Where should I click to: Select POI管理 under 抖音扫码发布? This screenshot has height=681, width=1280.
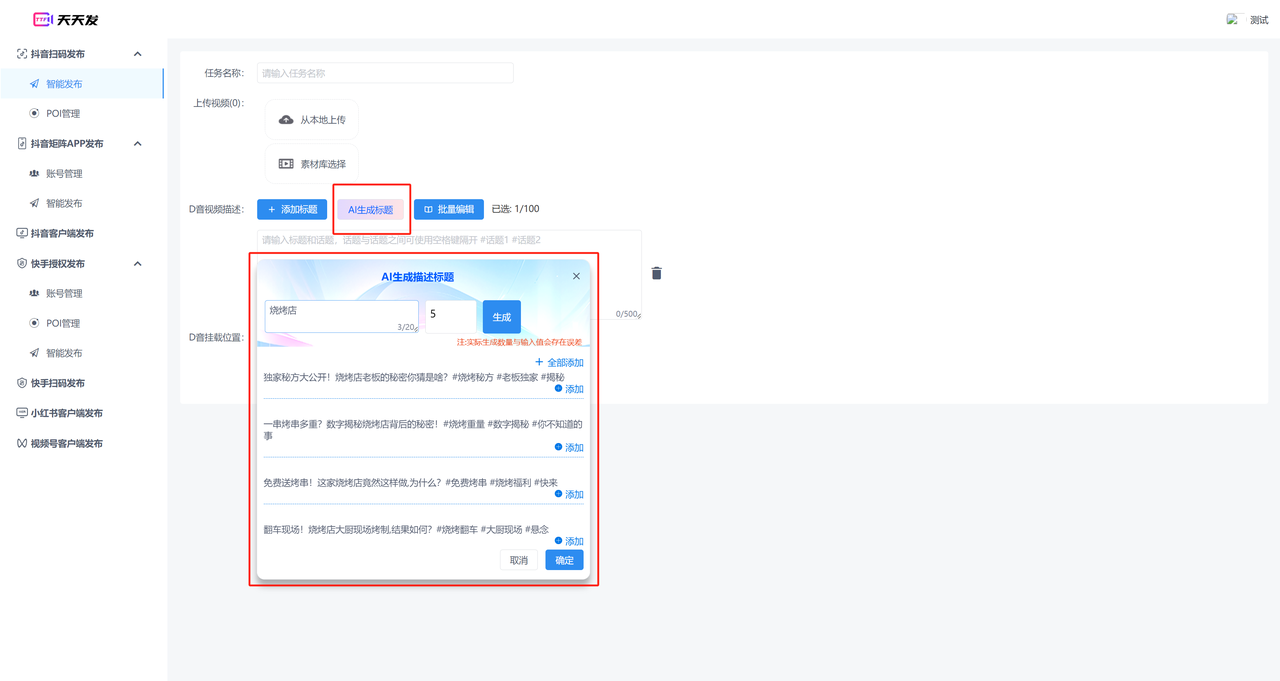pyautogui.click(x=63, y=114)
